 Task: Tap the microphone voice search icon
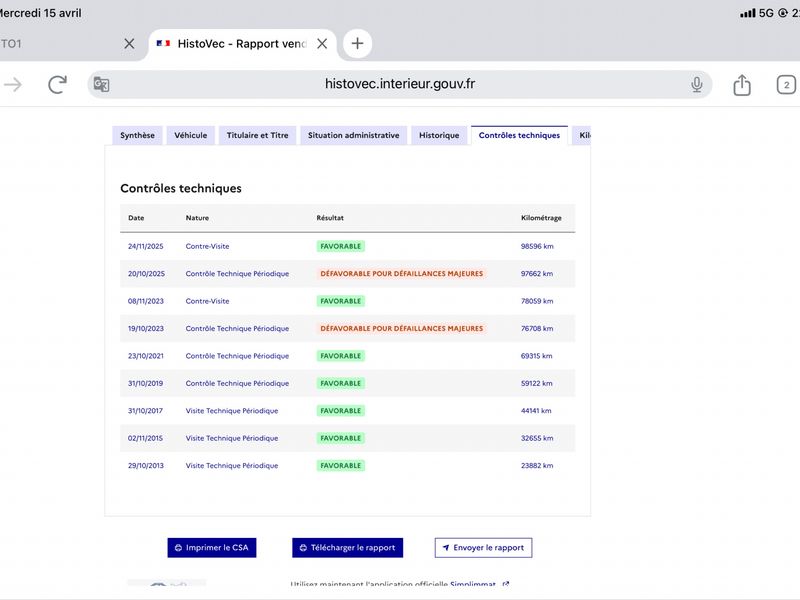click(x=696, y=85)
